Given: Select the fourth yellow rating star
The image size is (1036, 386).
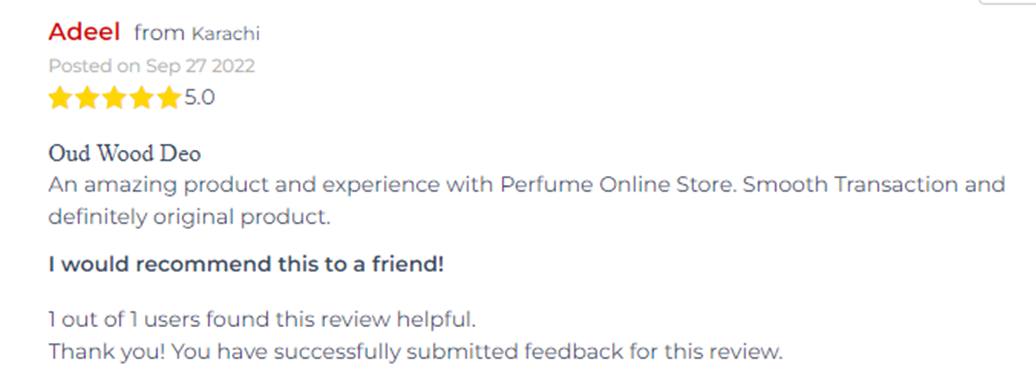Looking at the screenshot, I should tap(141, 98).
